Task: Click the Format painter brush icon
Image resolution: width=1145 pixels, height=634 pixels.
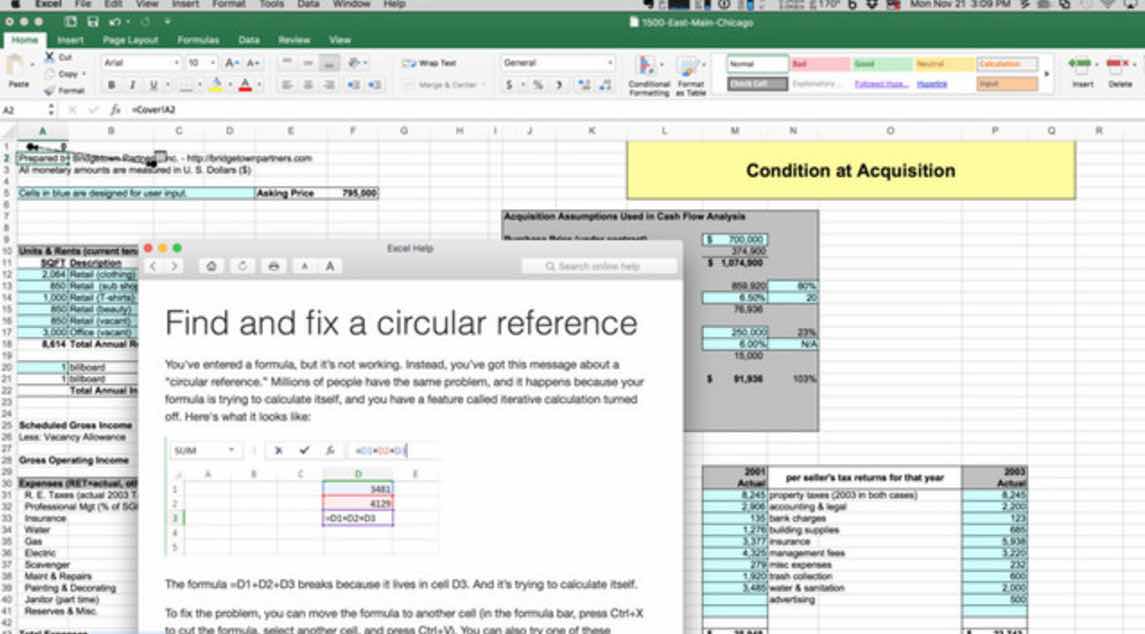Action: 50,91
